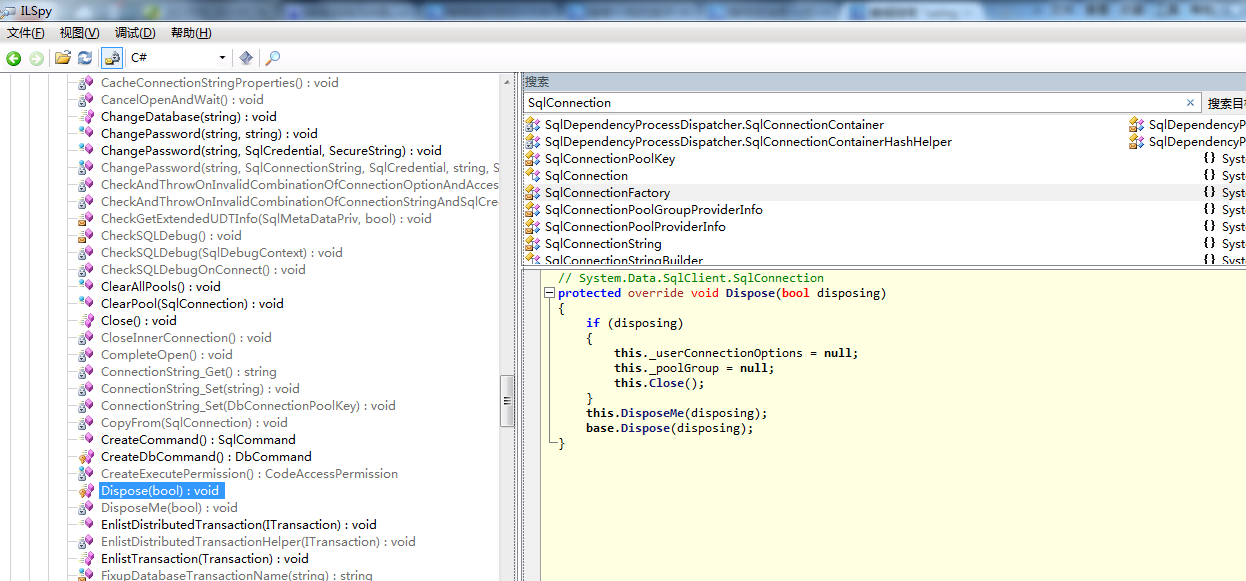Viewport: 1246px width, 581px height.
Task: Select CheckGetExtendedUDTInfo(SqlMetaDataPriv, bool) node
Action: coord(266,219)
